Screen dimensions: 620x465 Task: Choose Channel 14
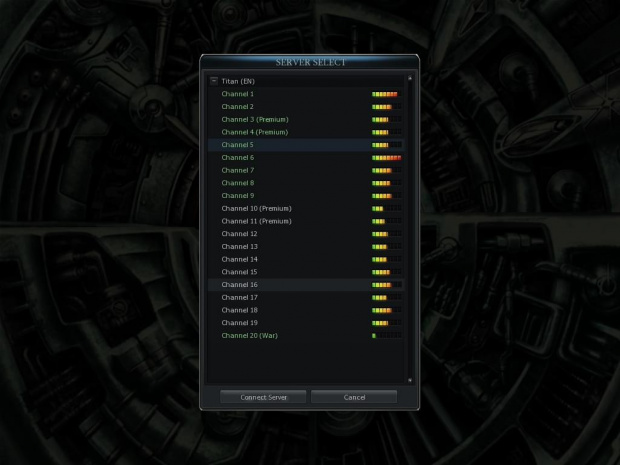pyautogui.click(x=306, y=259)
